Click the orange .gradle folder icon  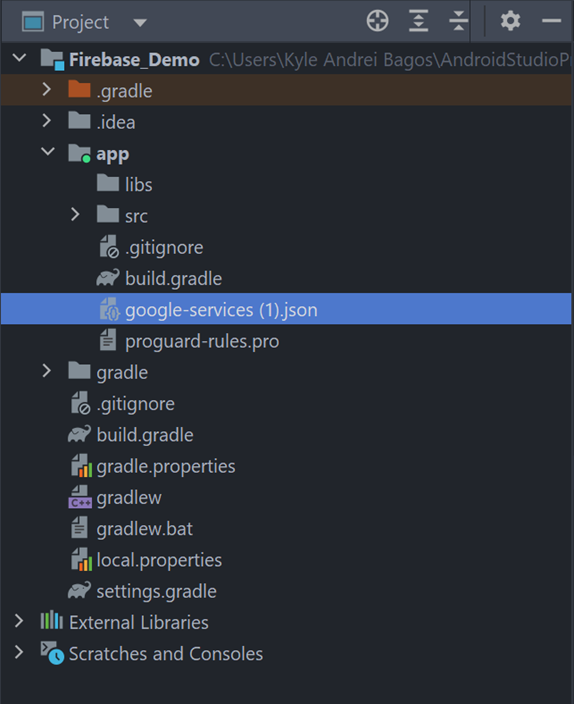[x=79, y=89]
